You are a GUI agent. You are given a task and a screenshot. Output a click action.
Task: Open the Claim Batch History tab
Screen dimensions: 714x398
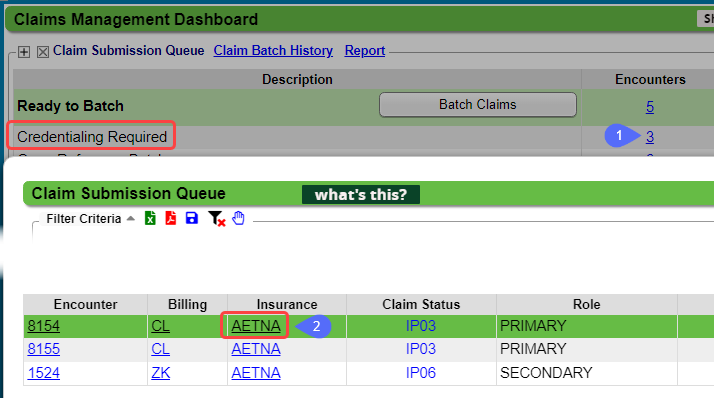coord(273,51)
